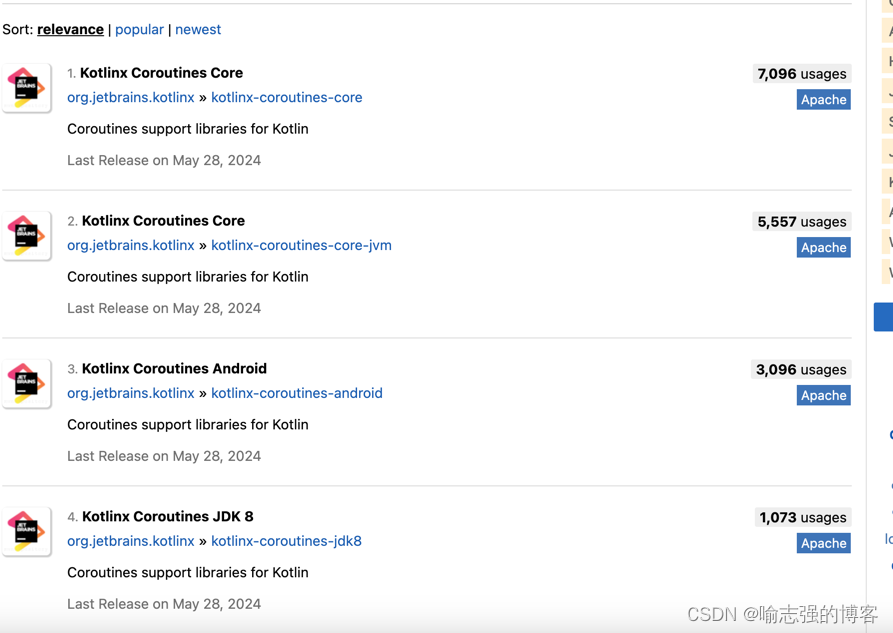Open JetBrains logo of Coroutines JDK 8 result
893x633 pixels.
click(x=27, y=532)
